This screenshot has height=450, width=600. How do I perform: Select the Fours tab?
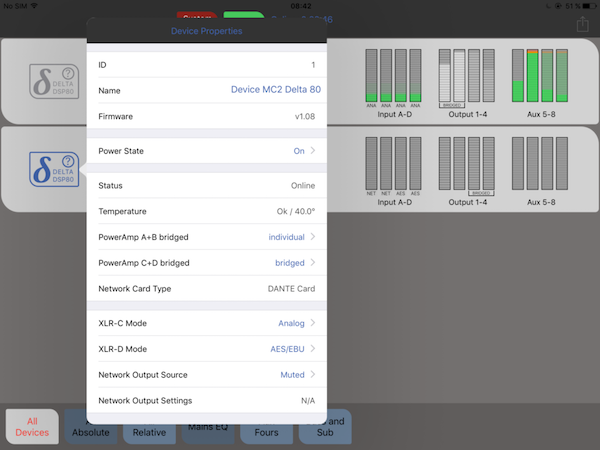266,433
